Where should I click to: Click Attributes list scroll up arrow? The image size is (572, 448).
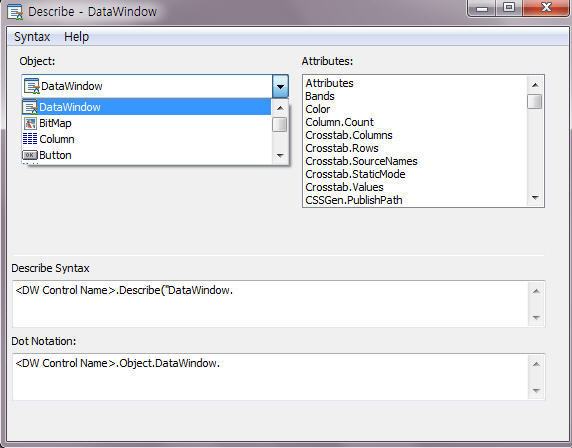(535, 85)
